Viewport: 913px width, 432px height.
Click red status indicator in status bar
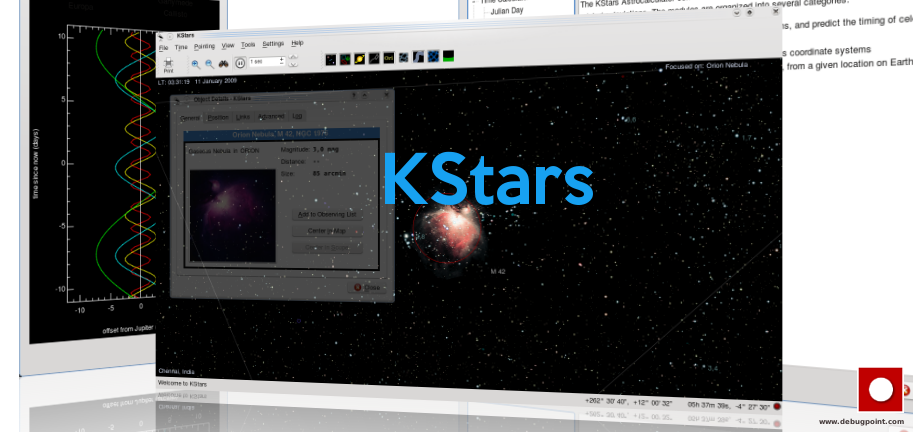click(x=777, y=406)
